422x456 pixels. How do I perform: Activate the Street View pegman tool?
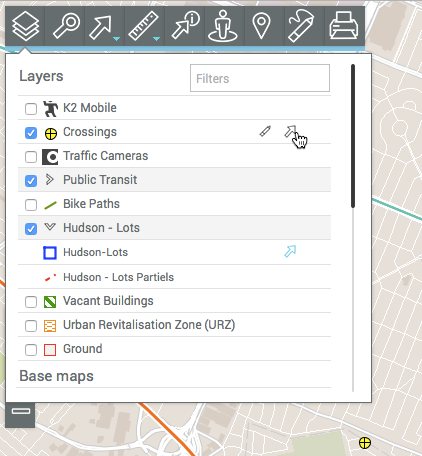coord(223,26)
